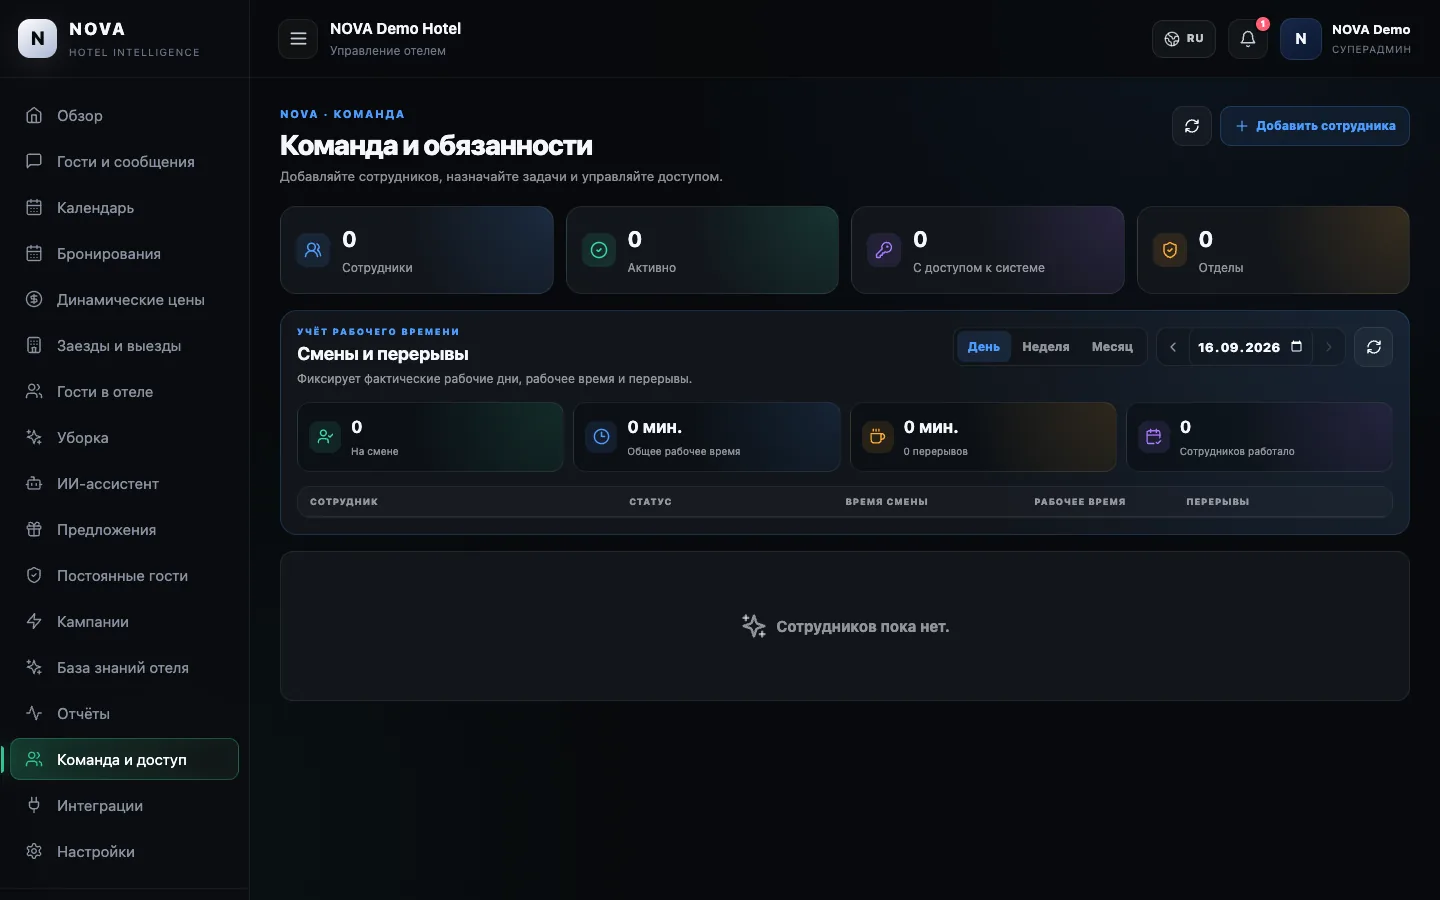Select Команда и доступ sidebar item
Screen dimensions: 1440x900
click(x=124, y=760)
